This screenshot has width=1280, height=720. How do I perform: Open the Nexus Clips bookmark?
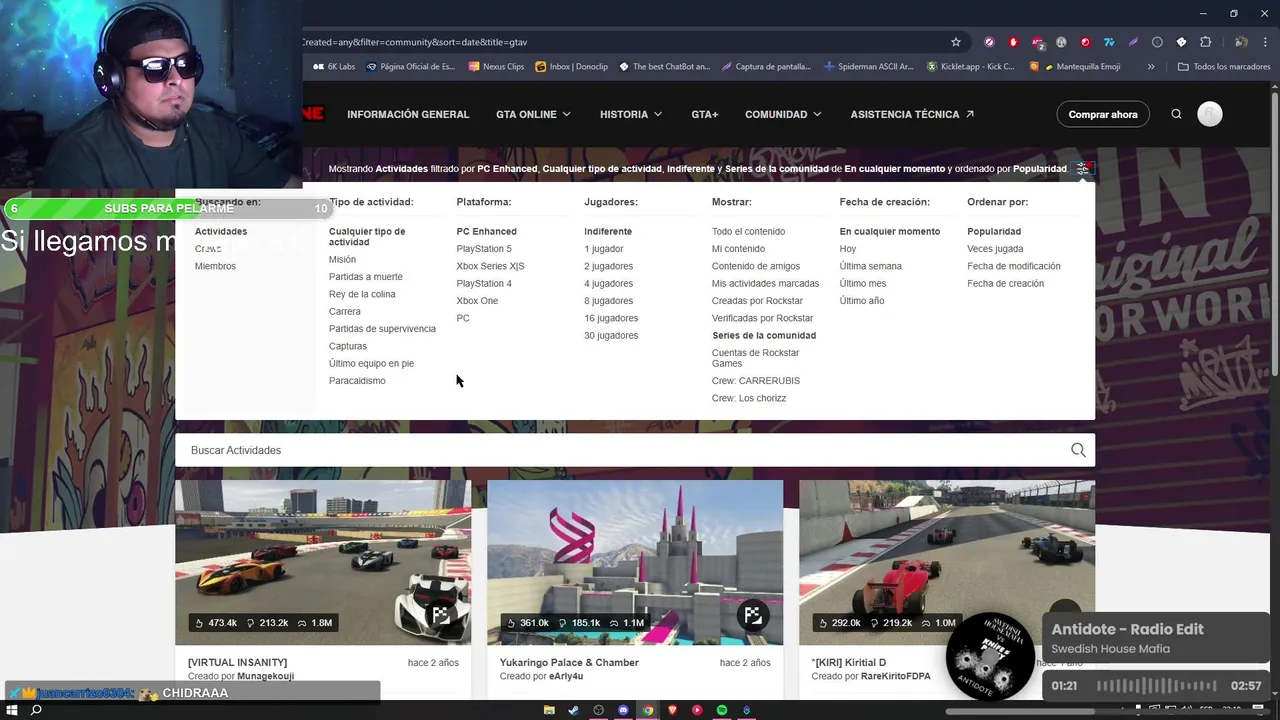coord(496,67)
